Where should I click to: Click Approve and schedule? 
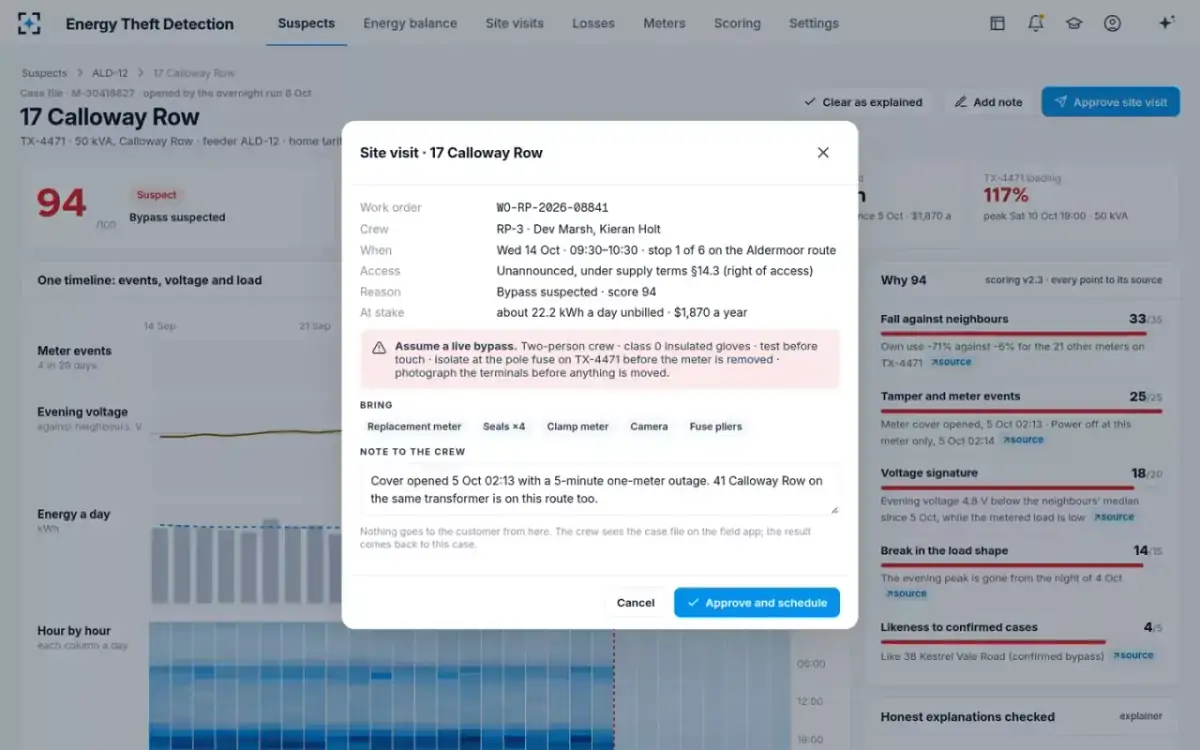click(757, 603)
